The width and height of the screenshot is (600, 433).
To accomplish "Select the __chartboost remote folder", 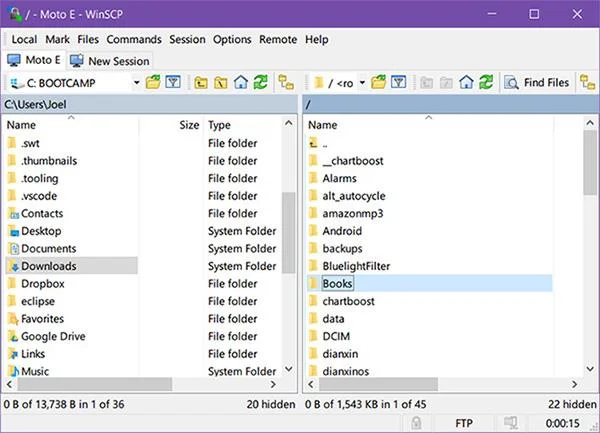I will click(x=352, y=161).
